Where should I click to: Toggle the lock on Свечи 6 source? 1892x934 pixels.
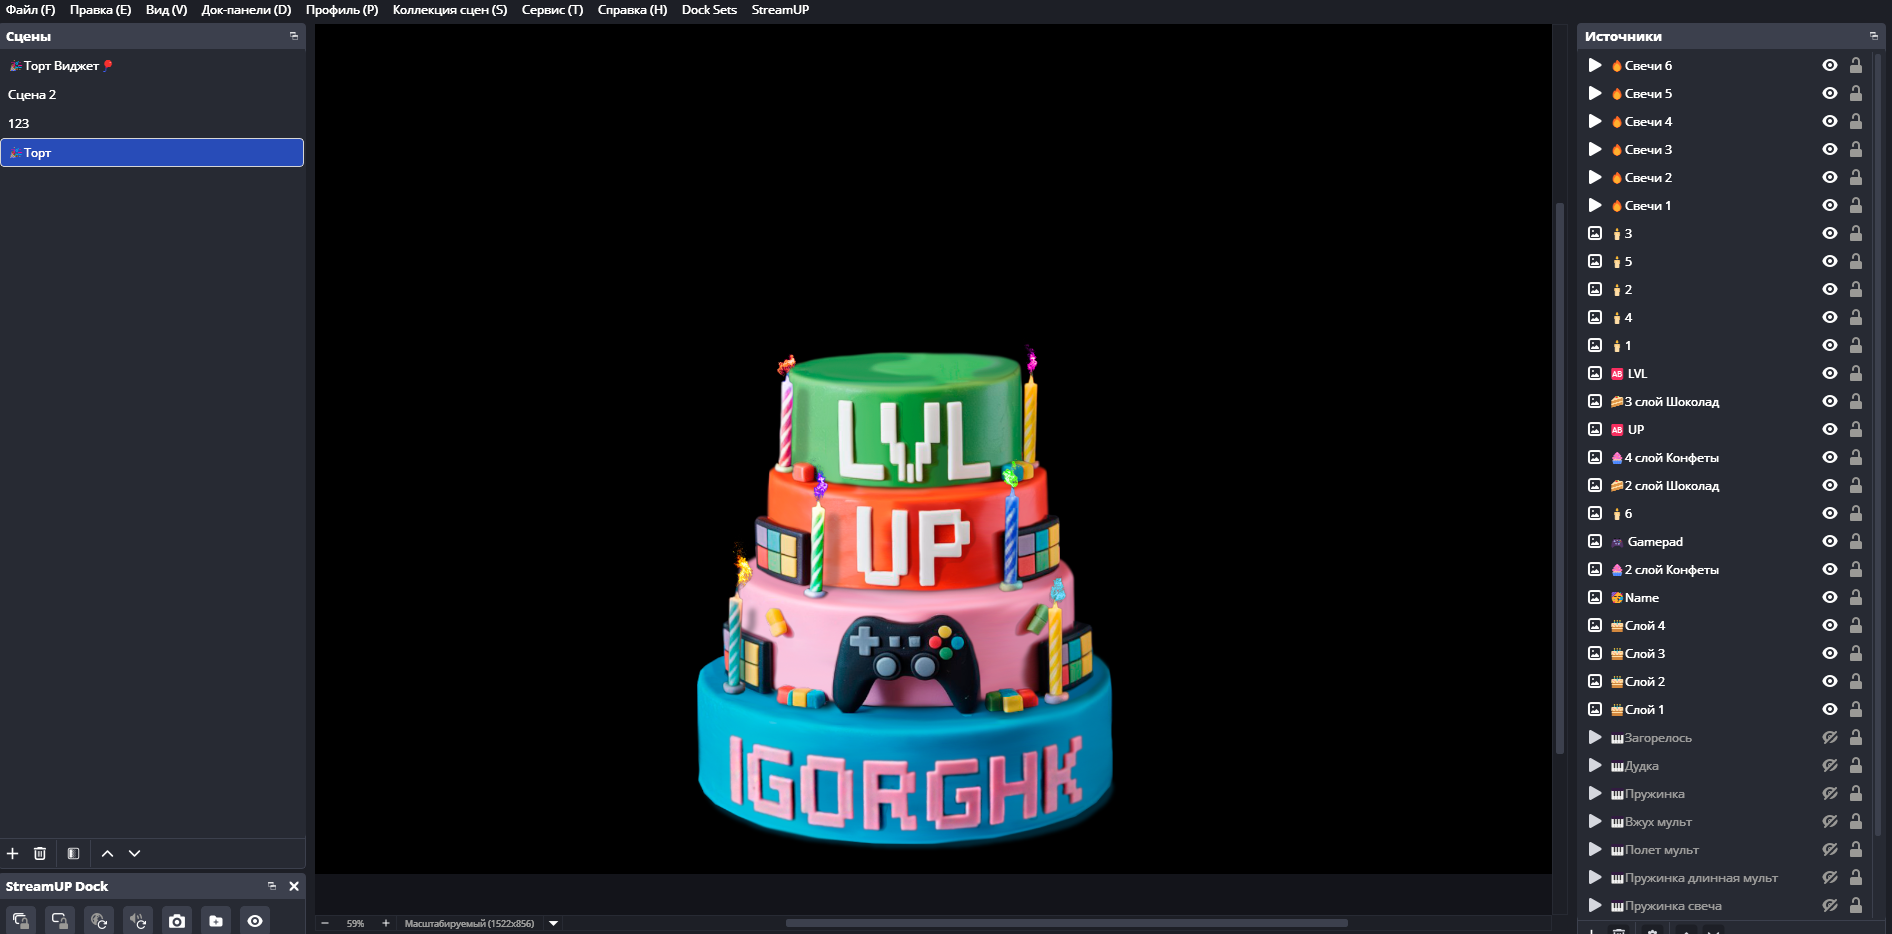[x=1855, y=65]
